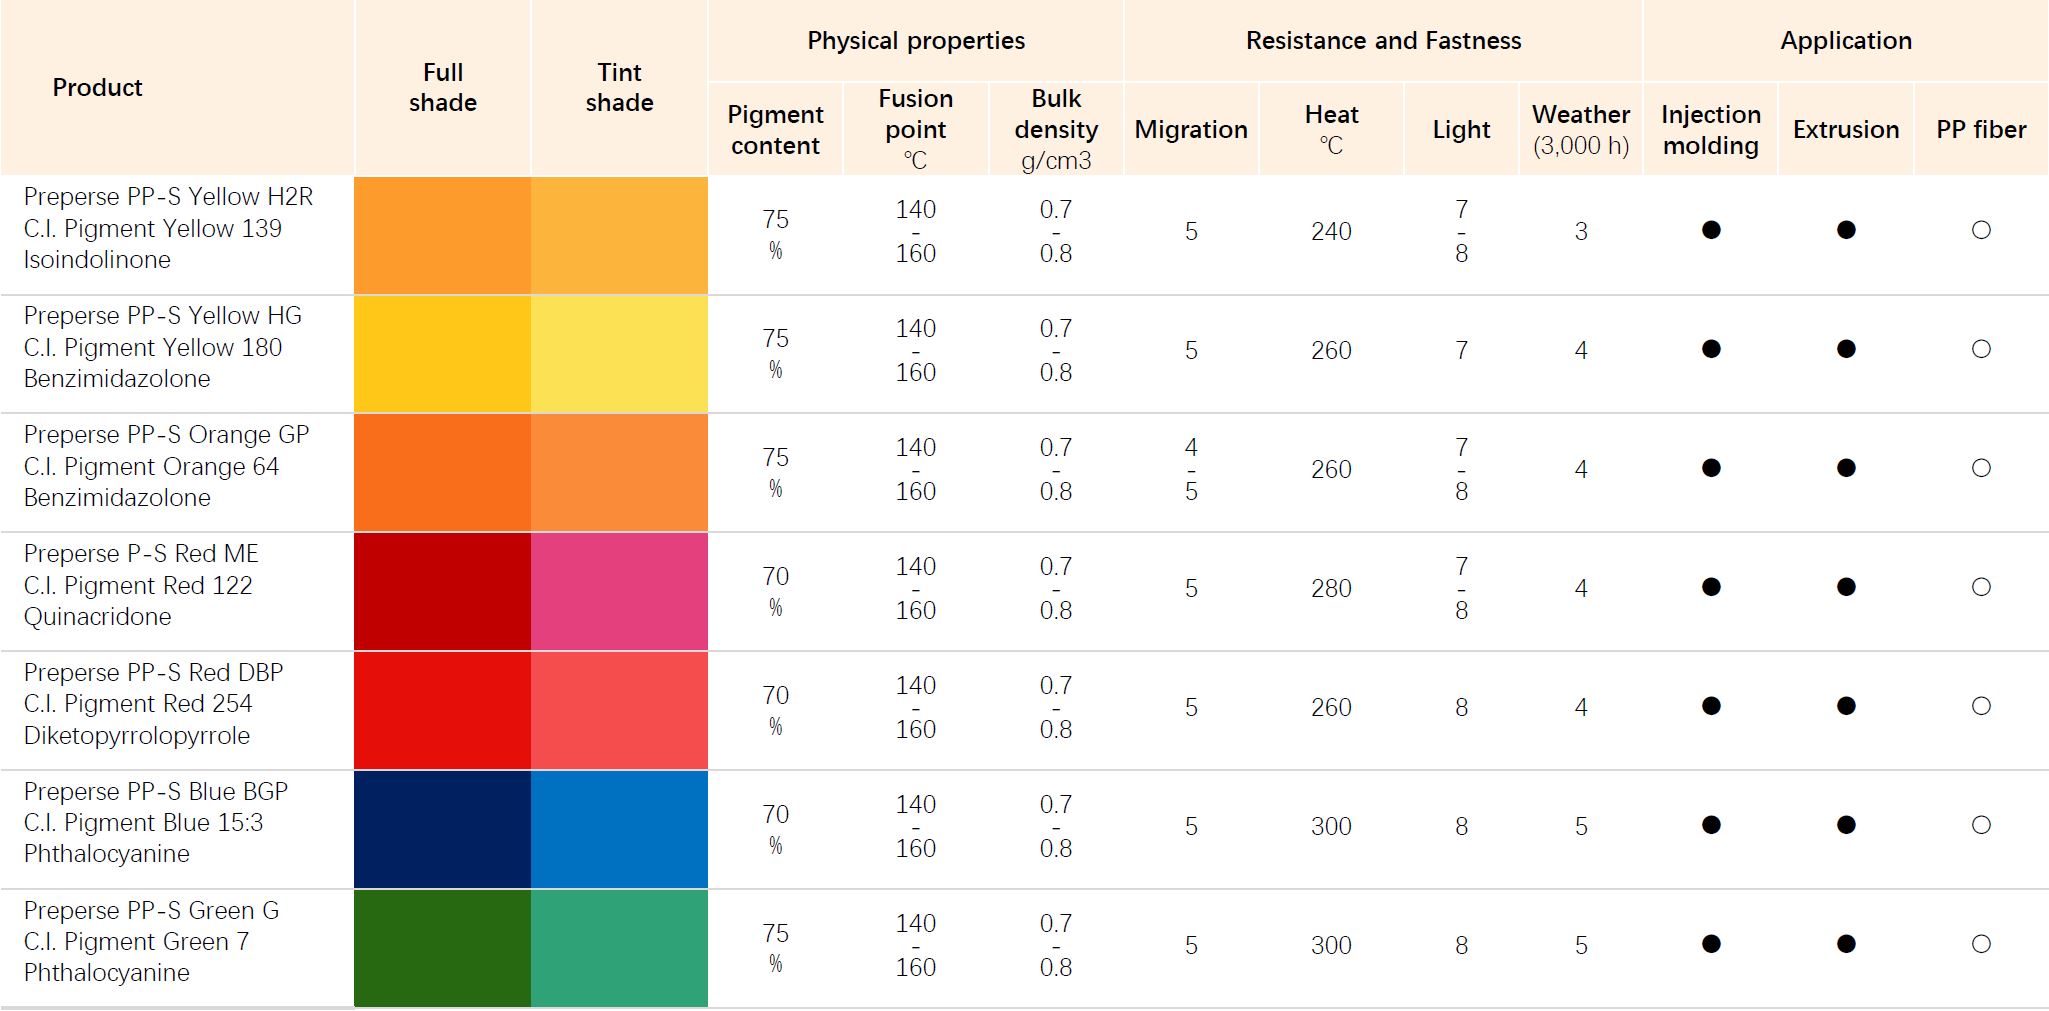The height and width of the screenshot is (1011, 2049).
Task: Click Extrusion dot for Yellow H2R
Action: [1846, 230]
